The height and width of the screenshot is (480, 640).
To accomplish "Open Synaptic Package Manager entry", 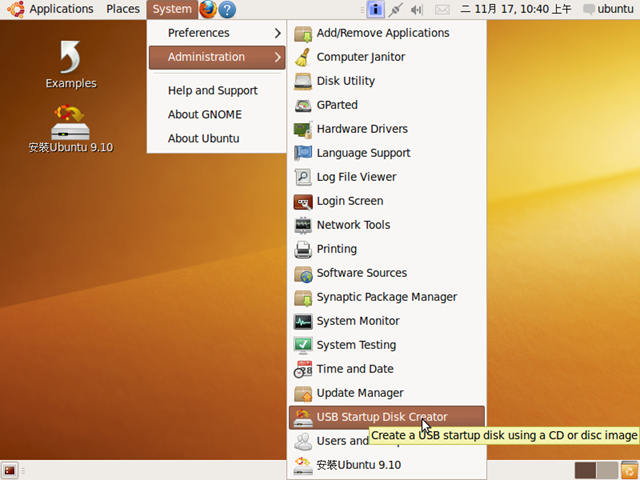I will pyautogui.click(x=387, y=297).
